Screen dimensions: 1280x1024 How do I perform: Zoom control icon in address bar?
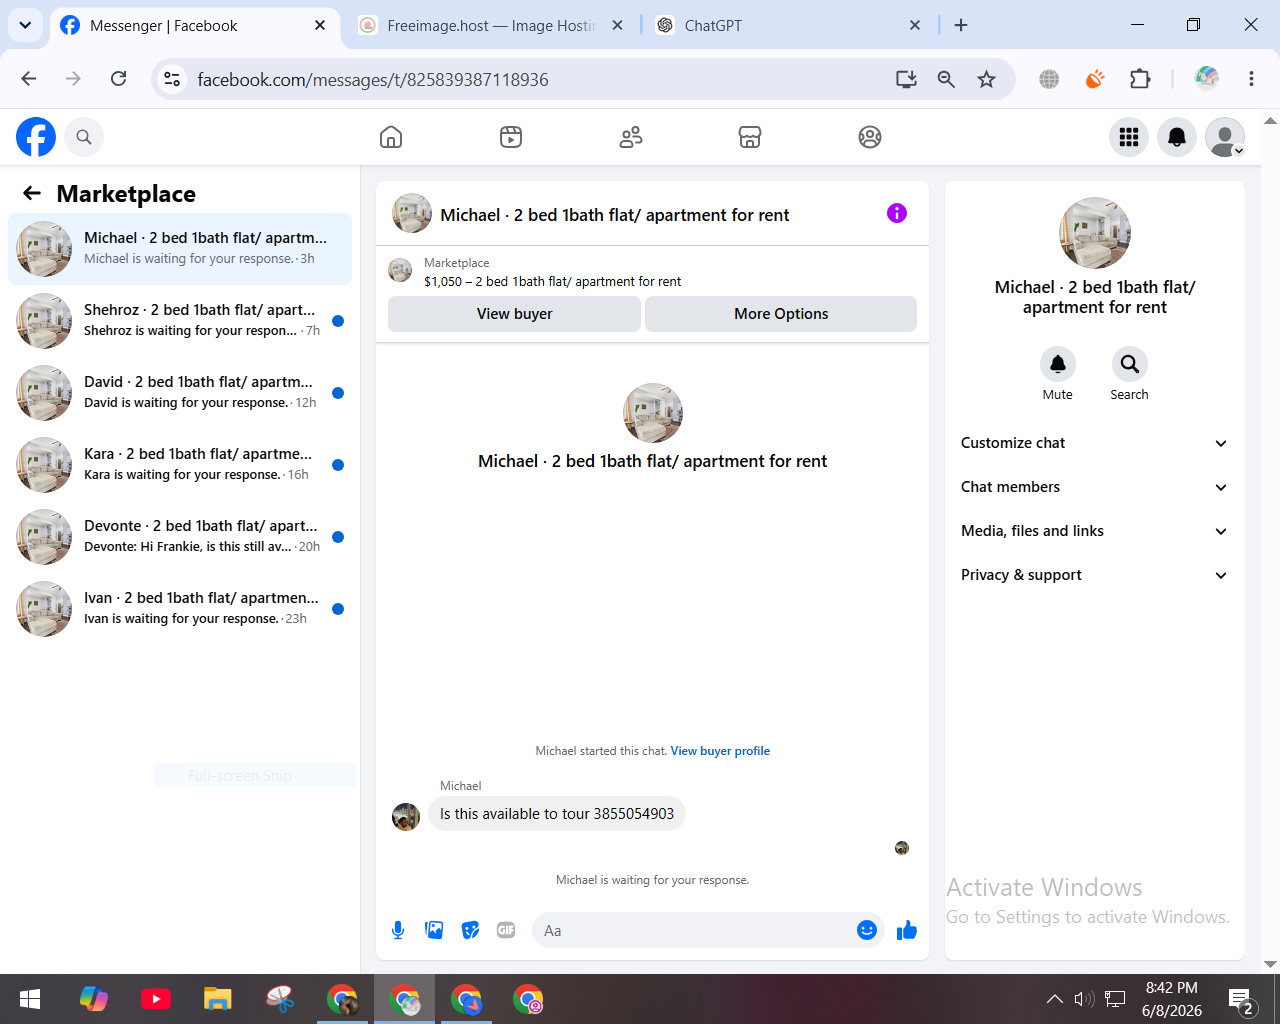click(x=946, y=79)
